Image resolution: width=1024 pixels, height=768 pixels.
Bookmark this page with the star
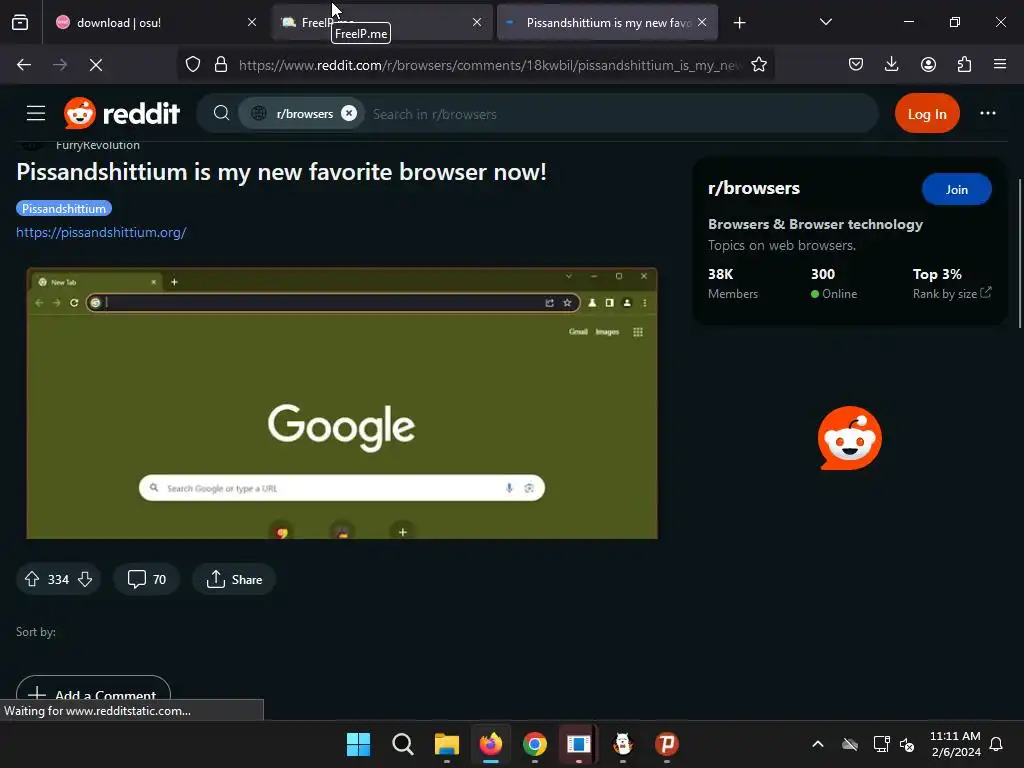[x=759, y=65]
